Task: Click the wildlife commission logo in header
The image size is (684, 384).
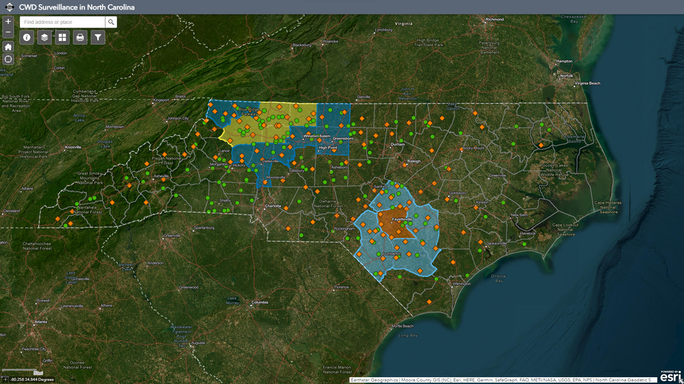Action: (9, 7)
